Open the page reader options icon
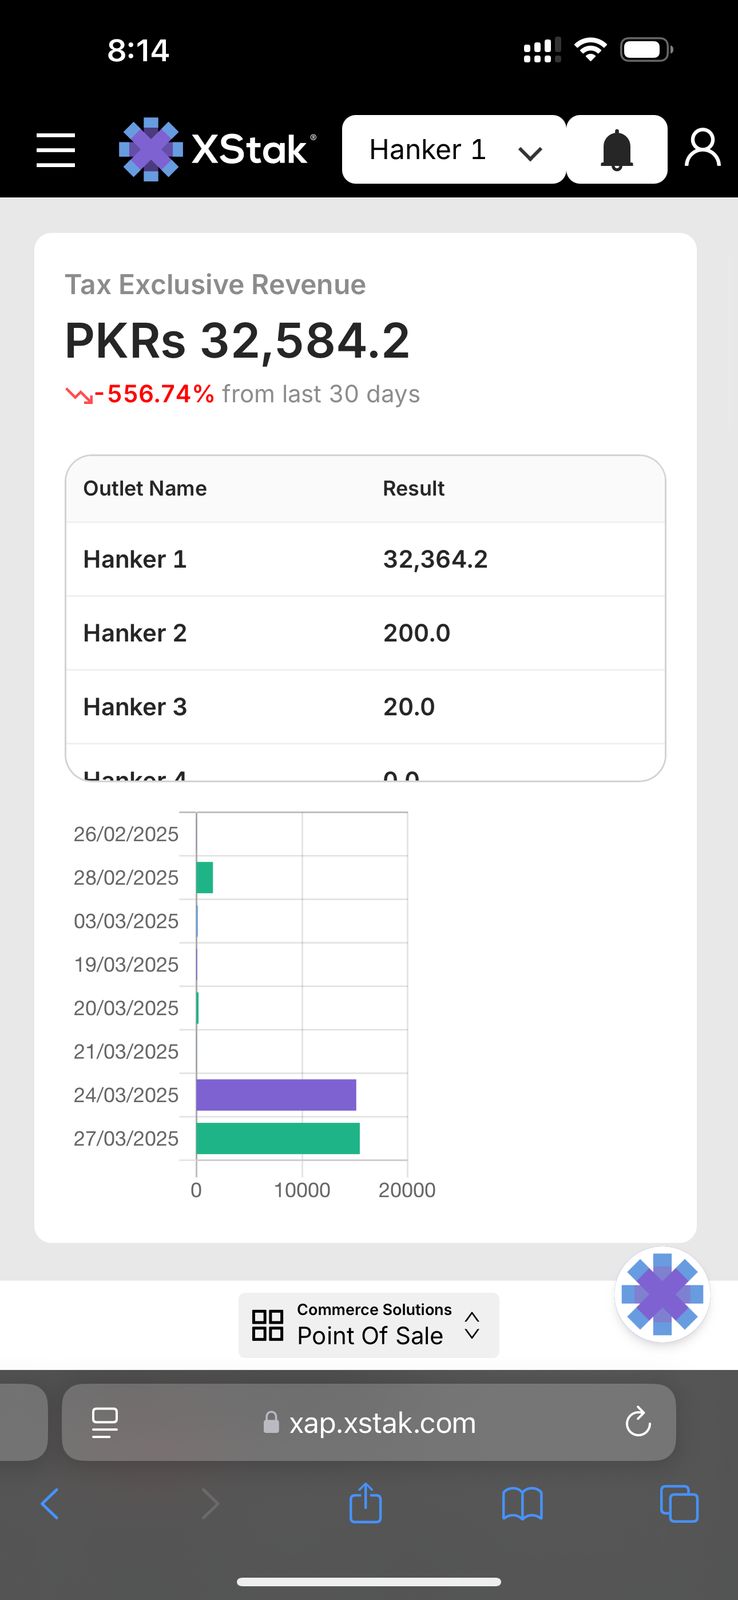The image size is (738, 1600). click(104, 1422)
